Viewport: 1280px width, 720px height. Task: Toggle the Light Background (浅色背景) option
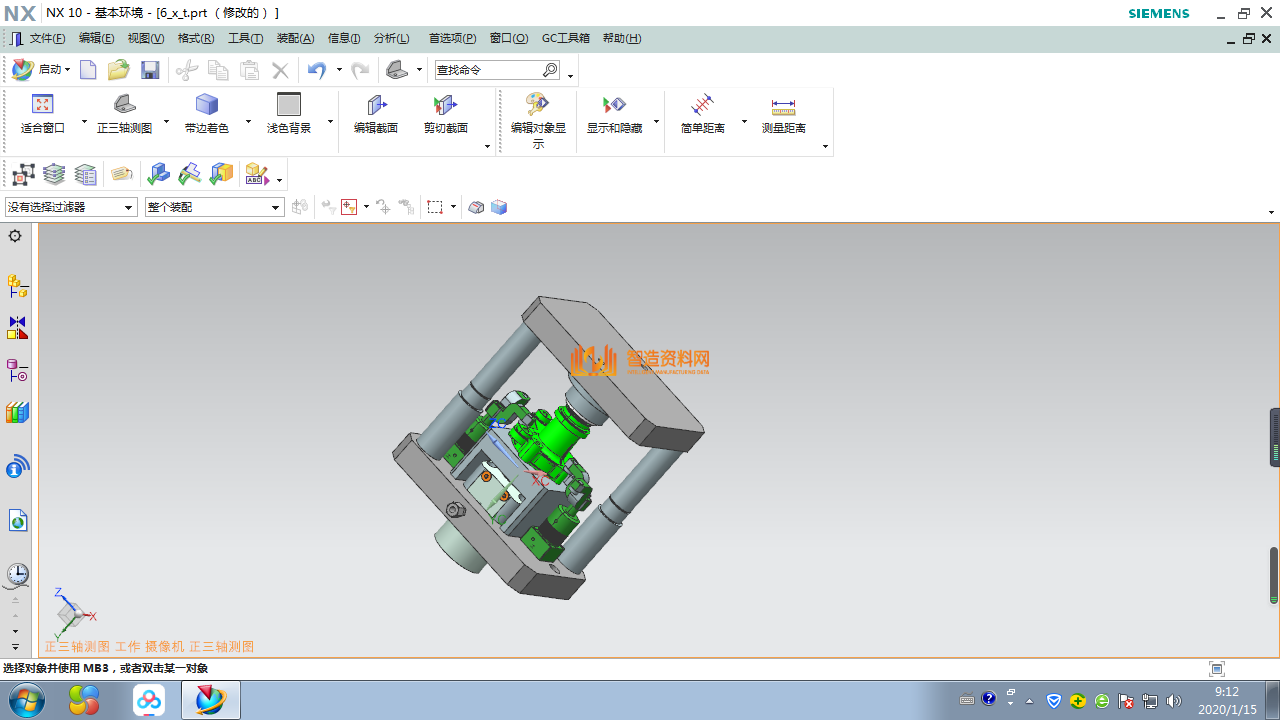coord(288,114)
